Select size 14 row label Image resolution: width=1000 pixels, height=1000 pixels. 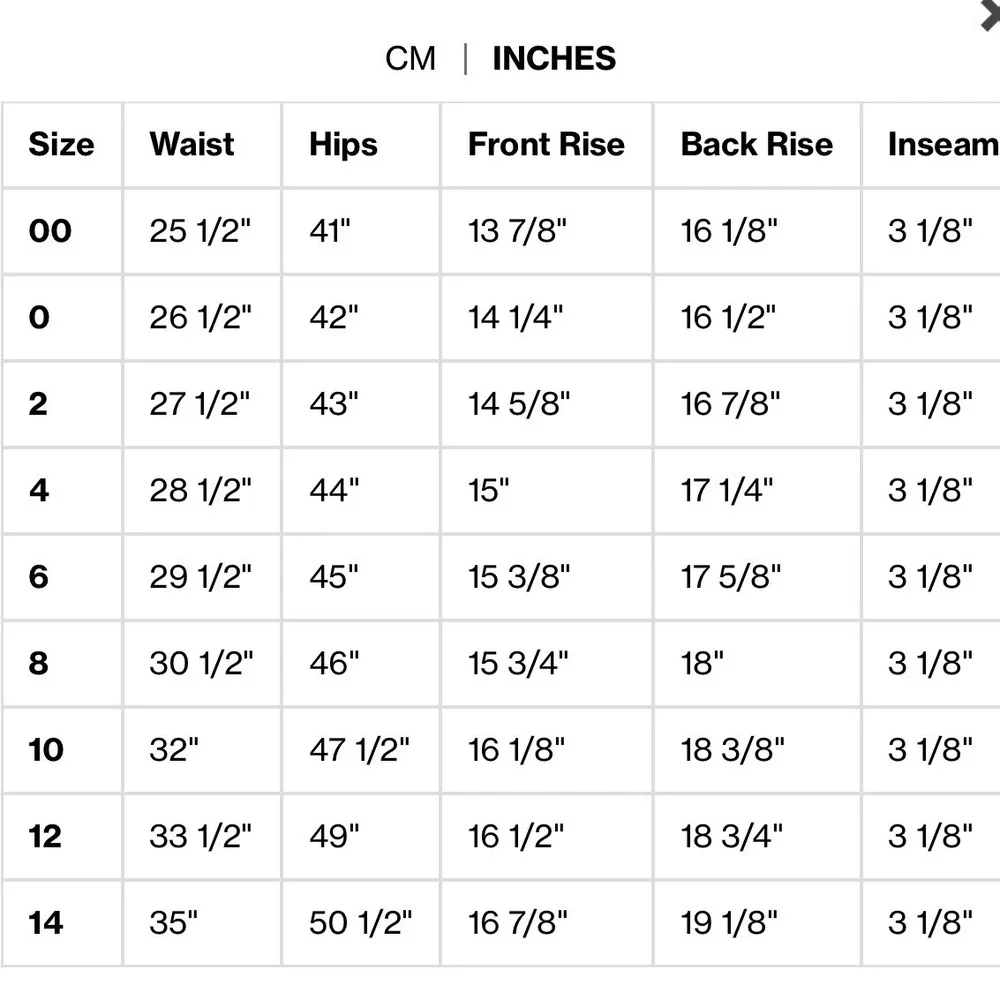[x=46, y=923]
